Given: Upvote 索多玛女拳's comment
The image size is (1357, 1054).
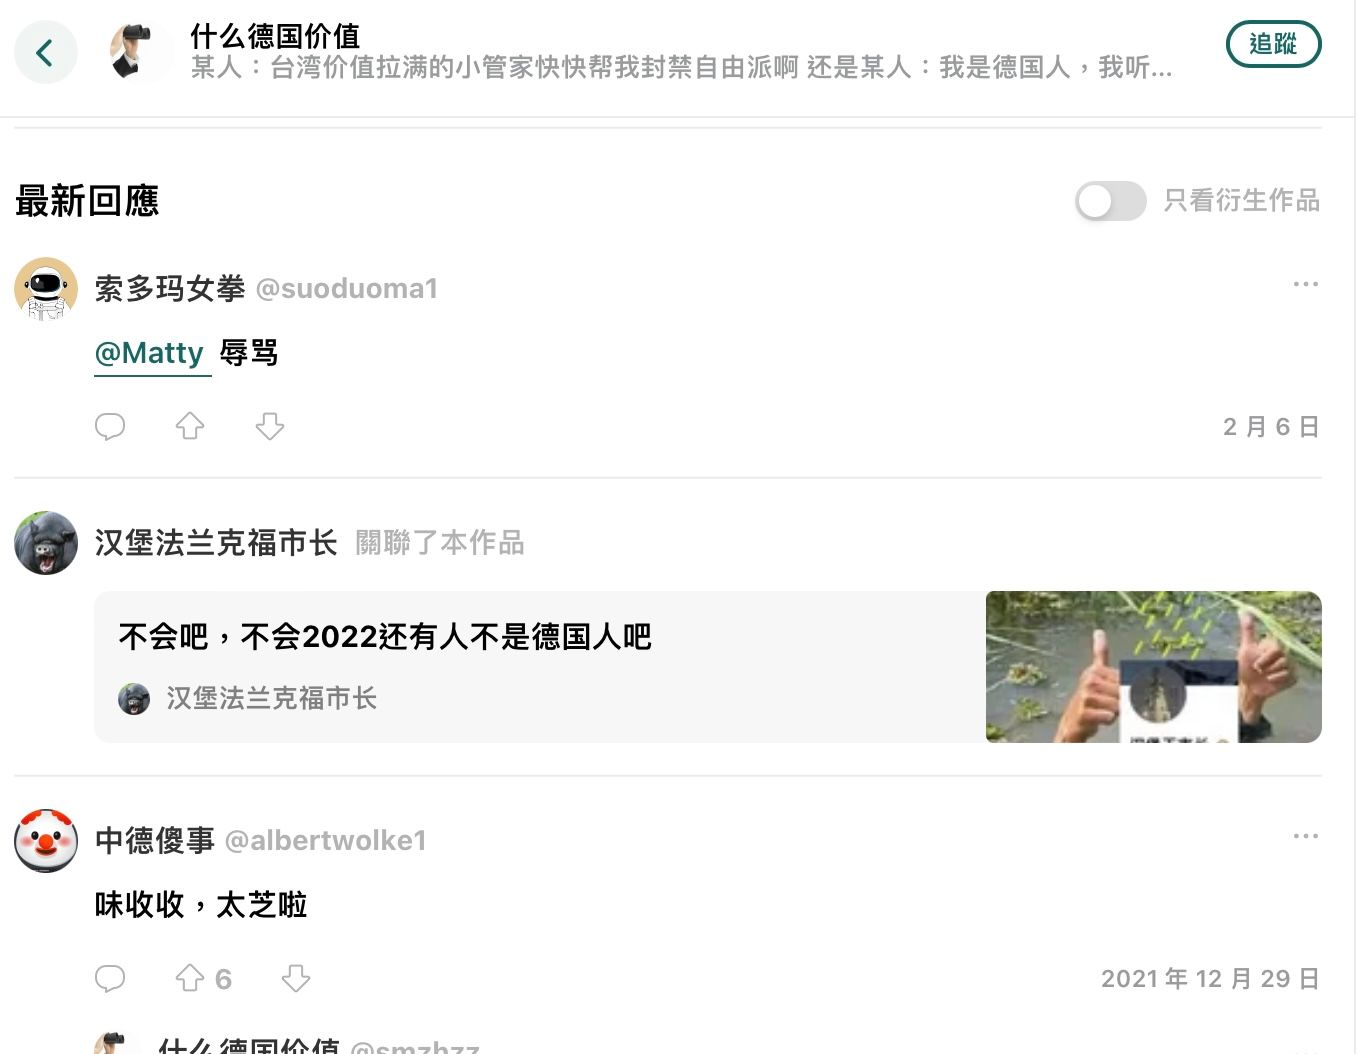Looking at the screenshot, I should point(190,426).
